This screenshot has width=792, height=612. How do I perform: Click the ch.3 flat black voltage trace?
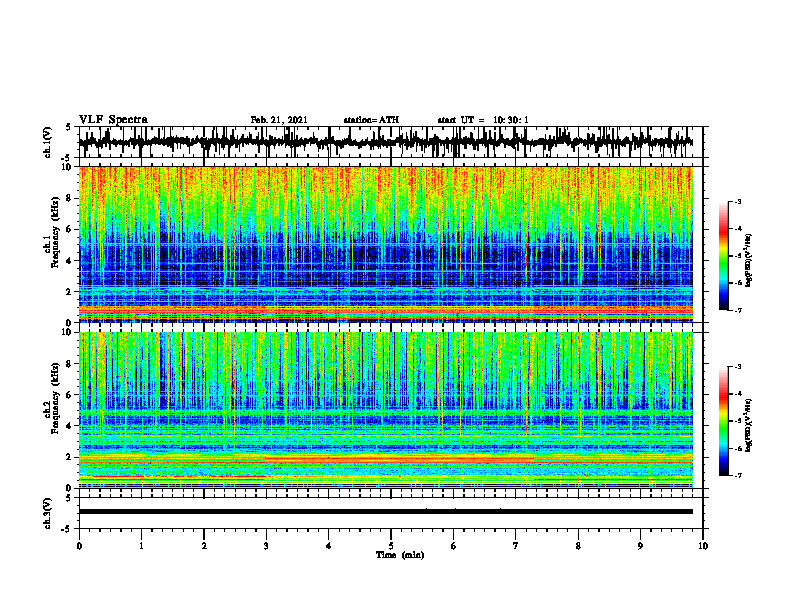[x=386, y=512]
